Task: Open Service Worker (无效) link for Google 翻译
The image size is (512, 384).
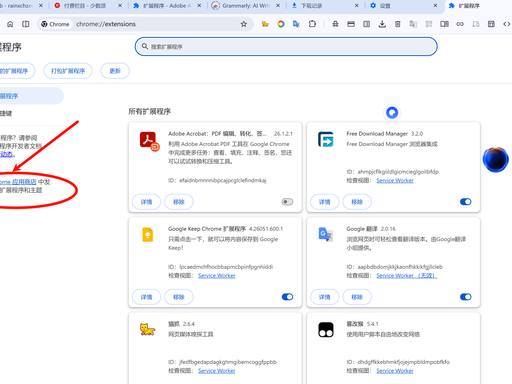Action: click(407, 275)
